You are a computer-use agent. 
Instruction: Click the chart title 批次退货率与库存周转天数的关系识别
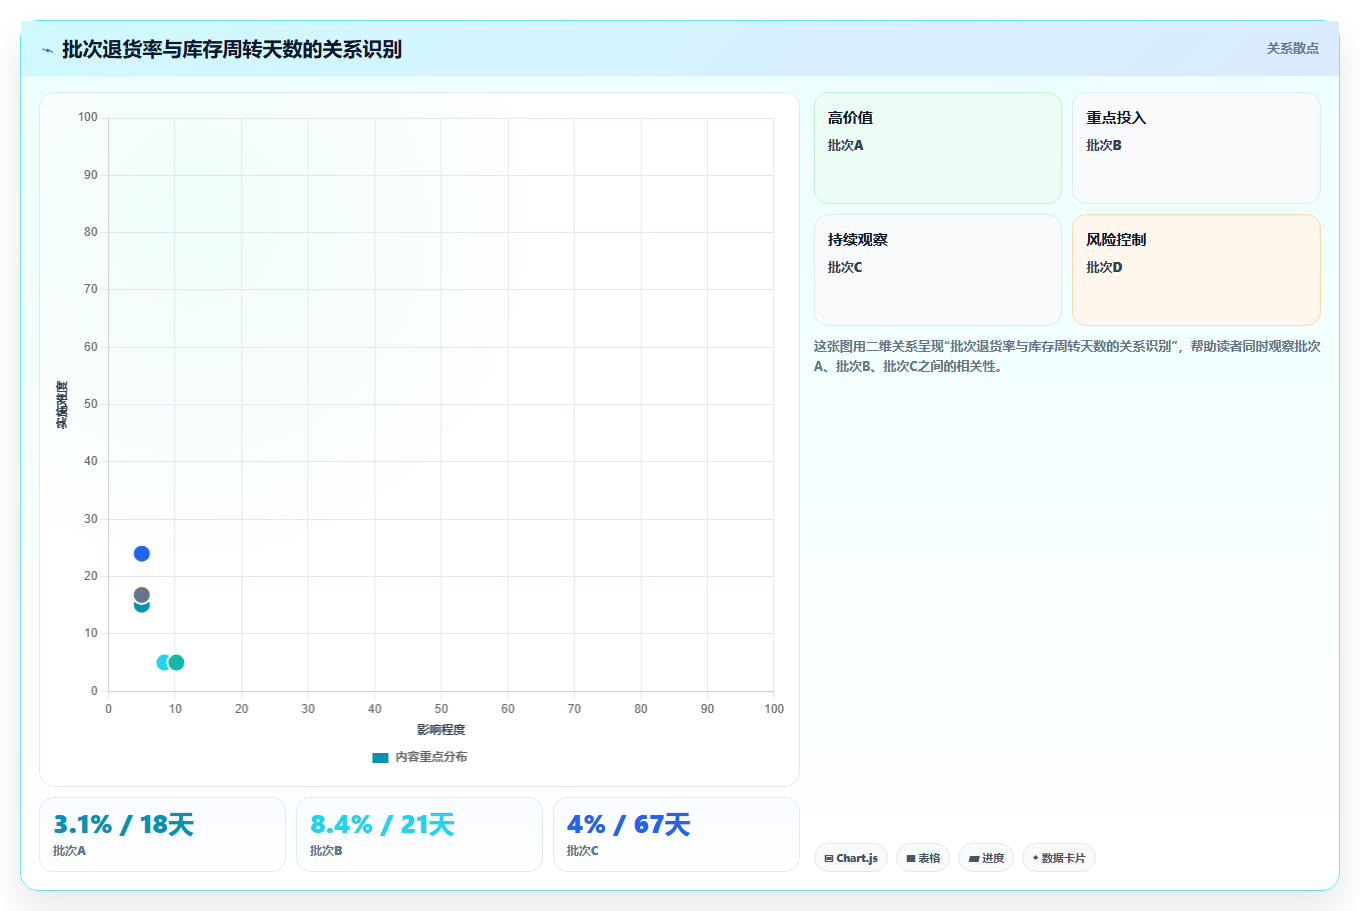pos(232,49)
